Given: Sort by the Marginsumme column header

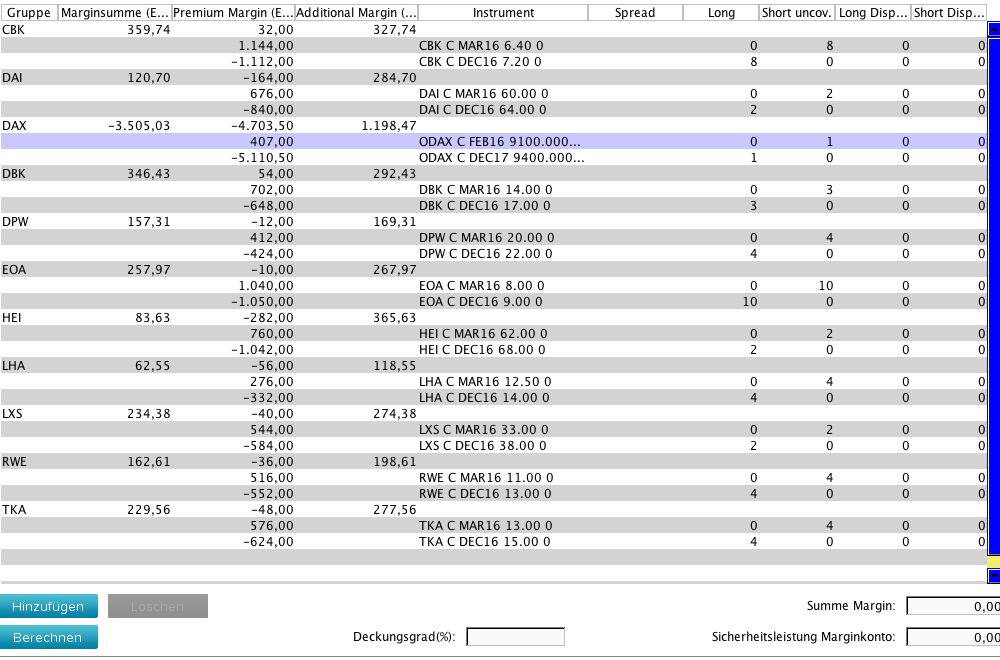Looking at the screenshot, I should pyautogui.click(x=114, y=13).
